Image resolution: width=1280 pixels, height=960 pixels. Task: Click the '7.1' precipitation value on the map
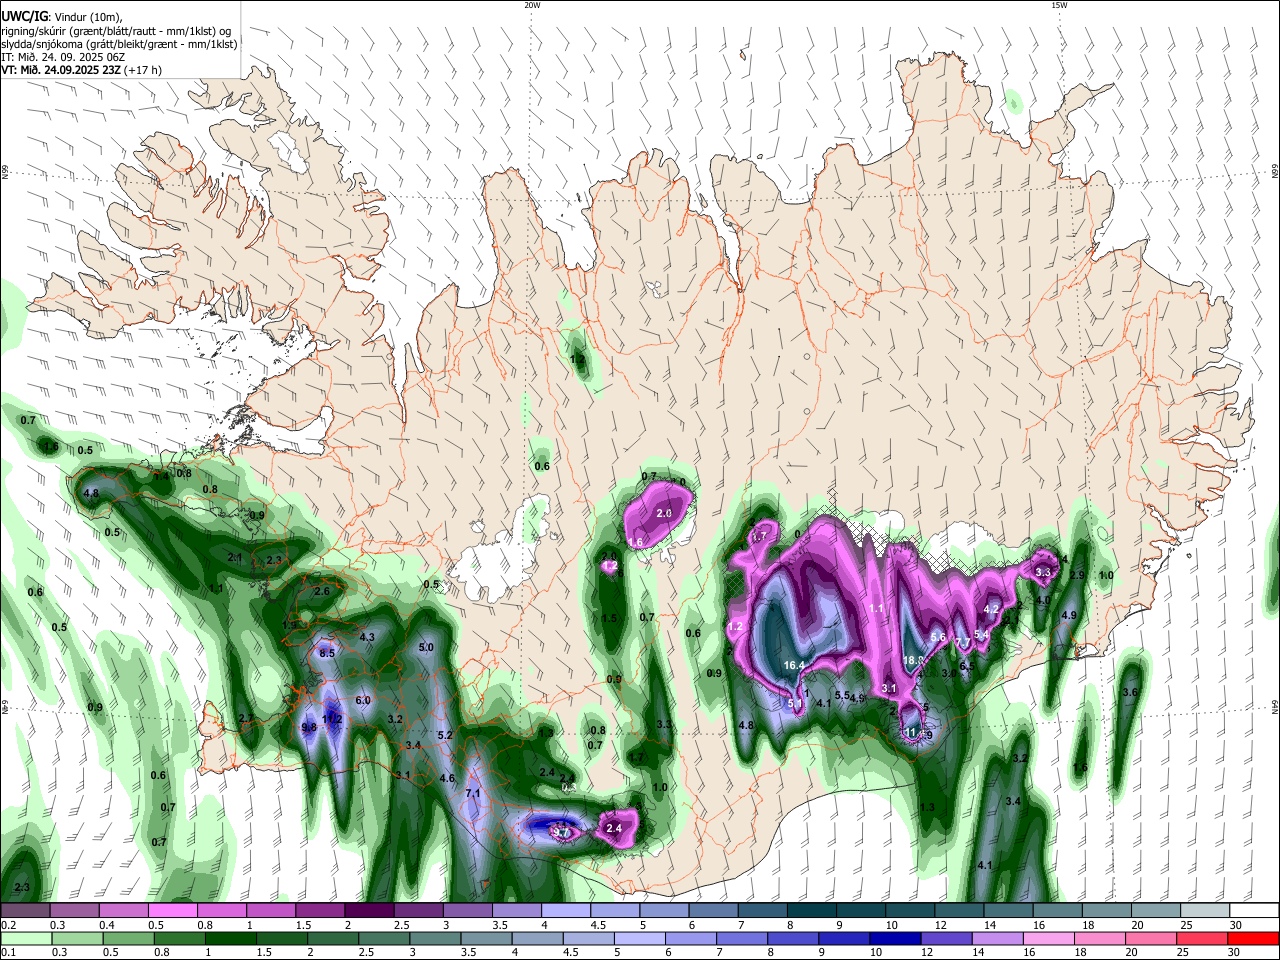[x=474, y=793]
